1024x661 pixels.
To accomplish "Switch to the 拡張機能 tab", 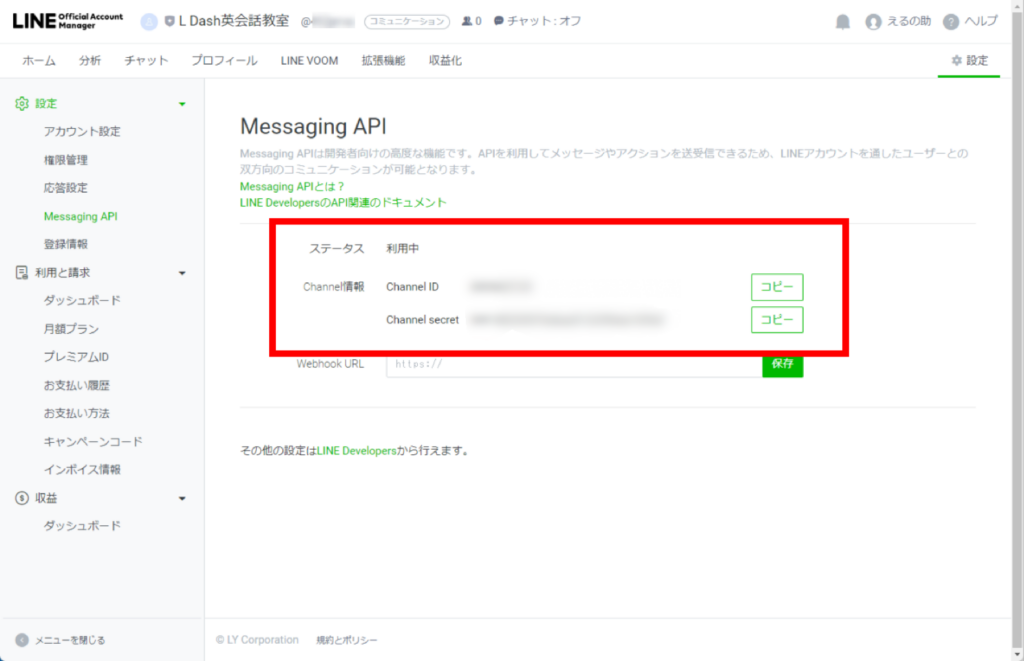I will pos(383,61).
